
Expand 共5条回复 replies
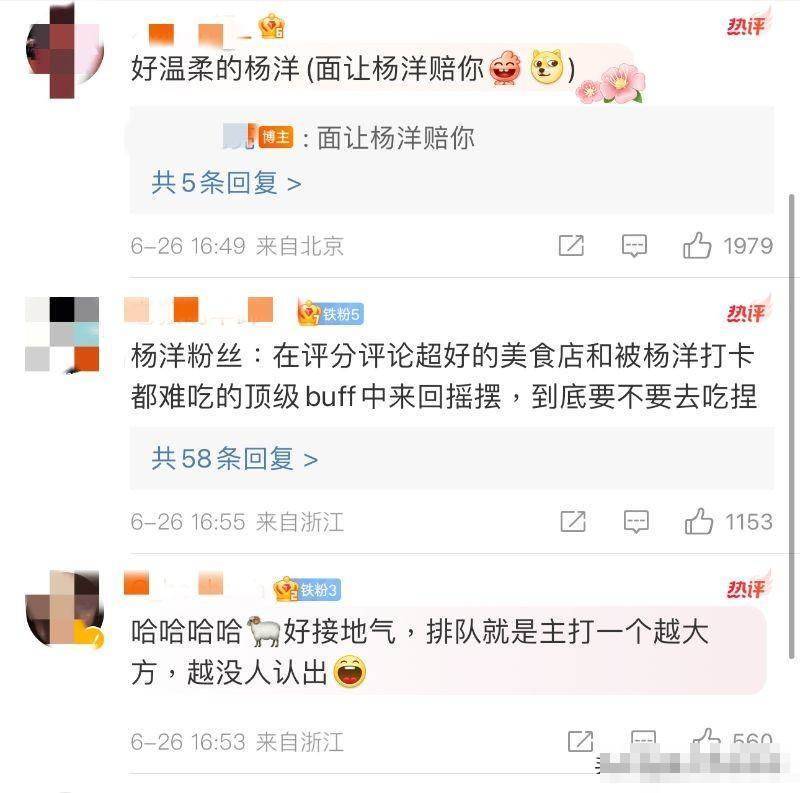(x=226, y=183)
